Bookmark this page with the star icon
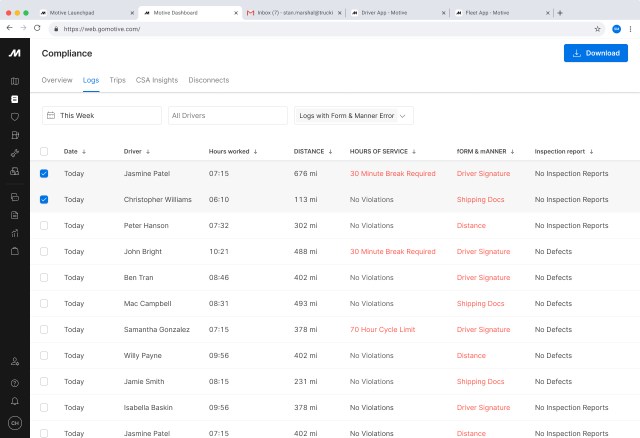Image resolution: width=640 pixels, height=438 pixels. [x=598, y=29]
